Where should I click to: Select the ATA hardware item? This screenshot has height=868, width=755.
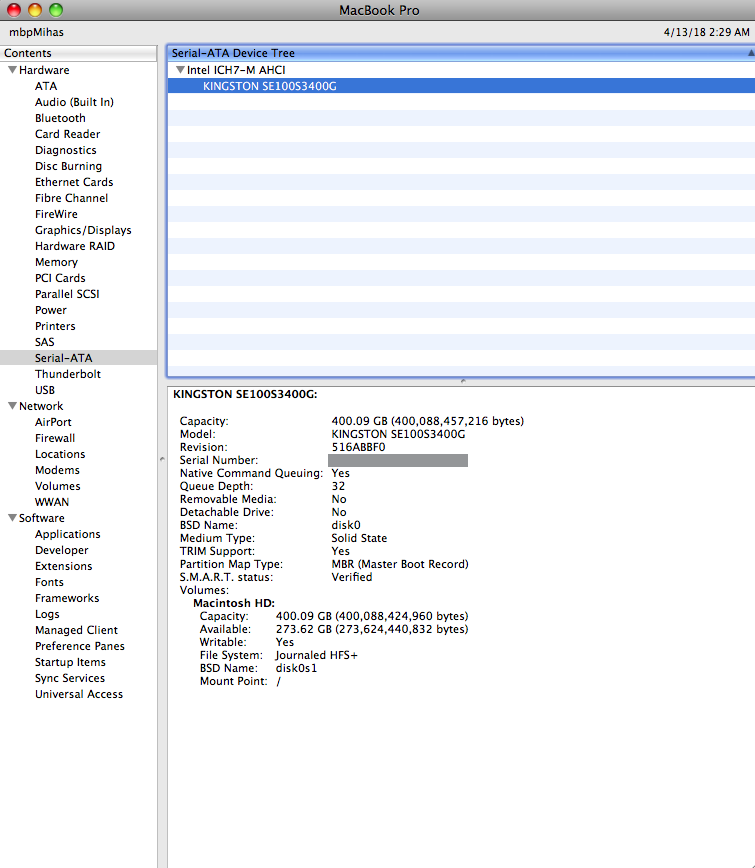click(46, 86)
